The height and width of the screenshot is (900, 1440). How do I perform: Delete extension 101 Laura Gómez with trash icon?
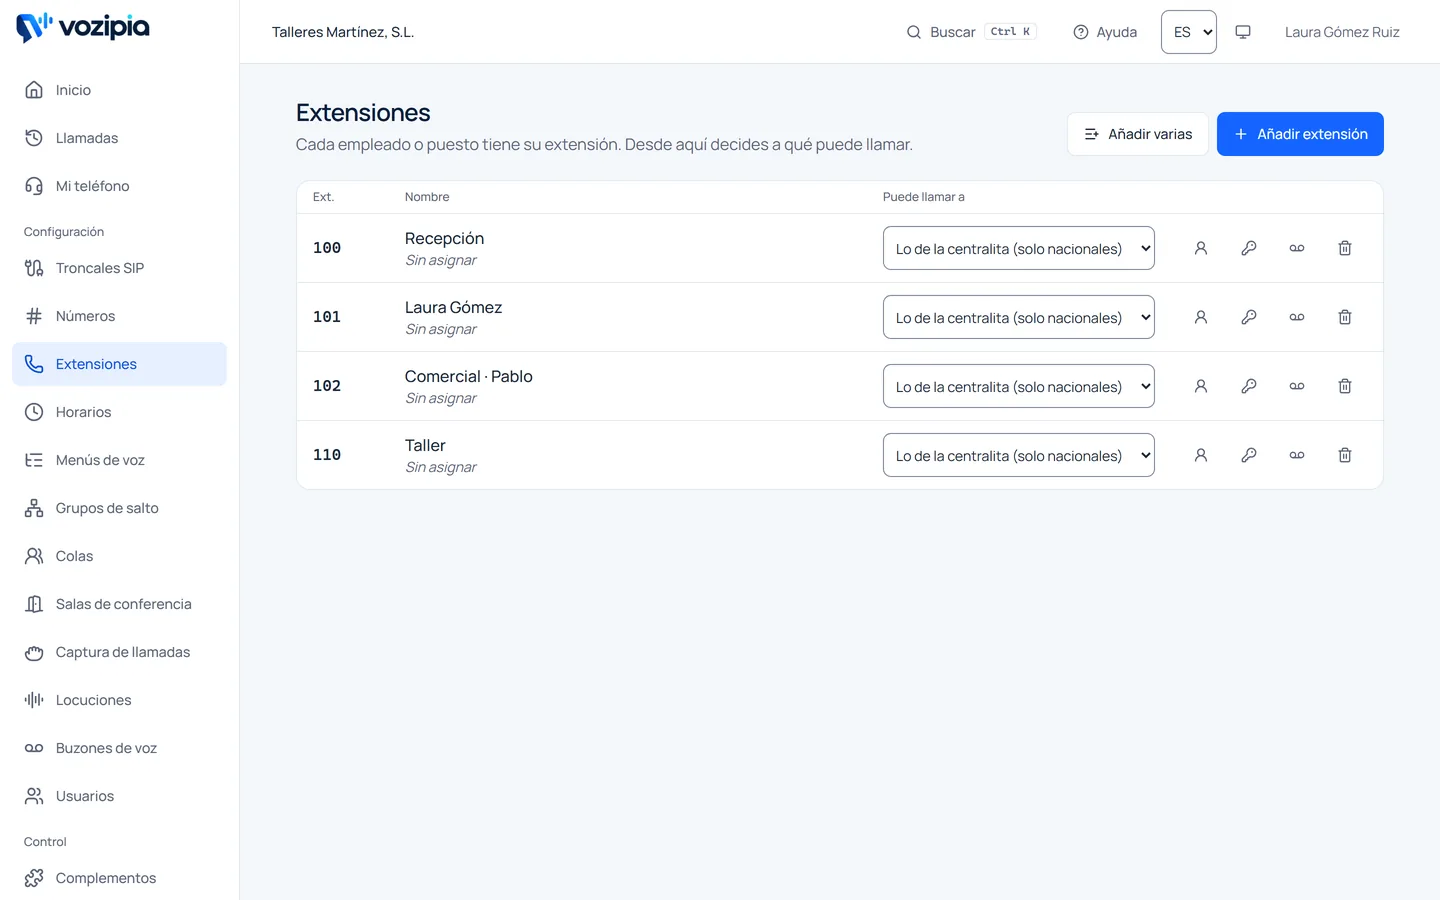point(1345,317)
